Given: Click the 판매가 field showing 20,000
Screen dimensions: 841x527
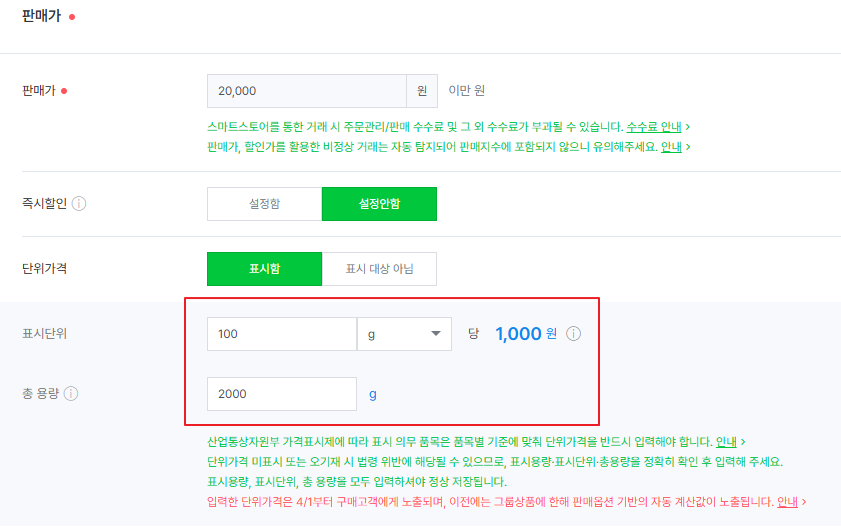Looking at the screenshot, I should (306, 91).
